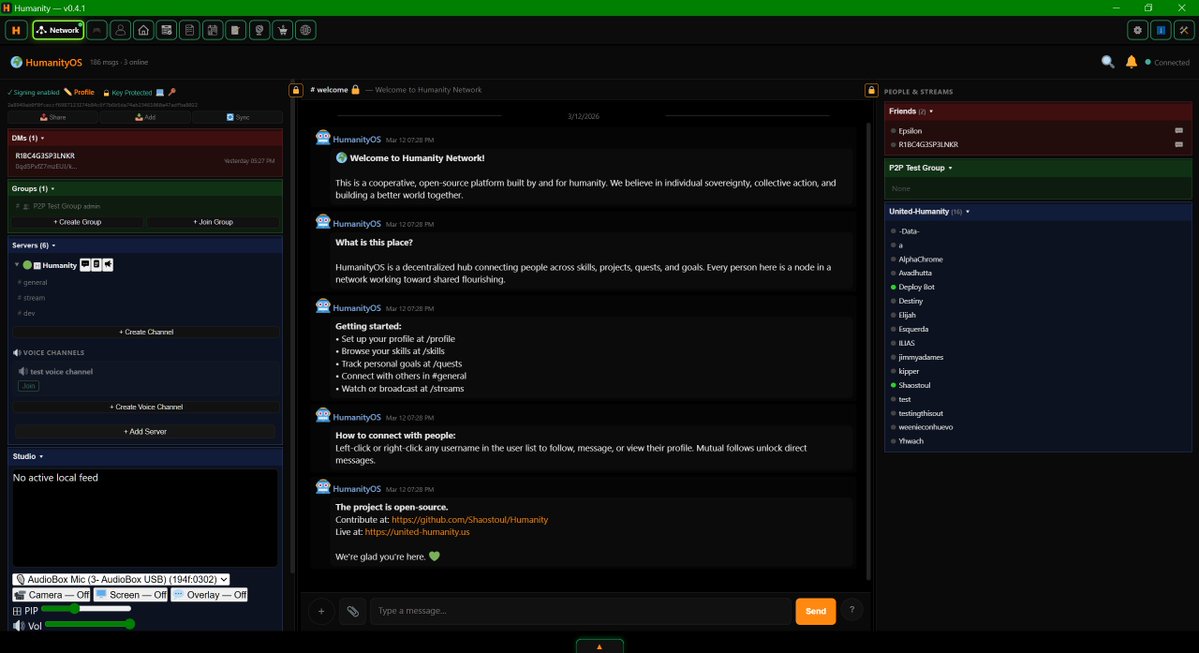
Task: Open the Network tab in the toolbar
Action: click(x=58, y=30)
